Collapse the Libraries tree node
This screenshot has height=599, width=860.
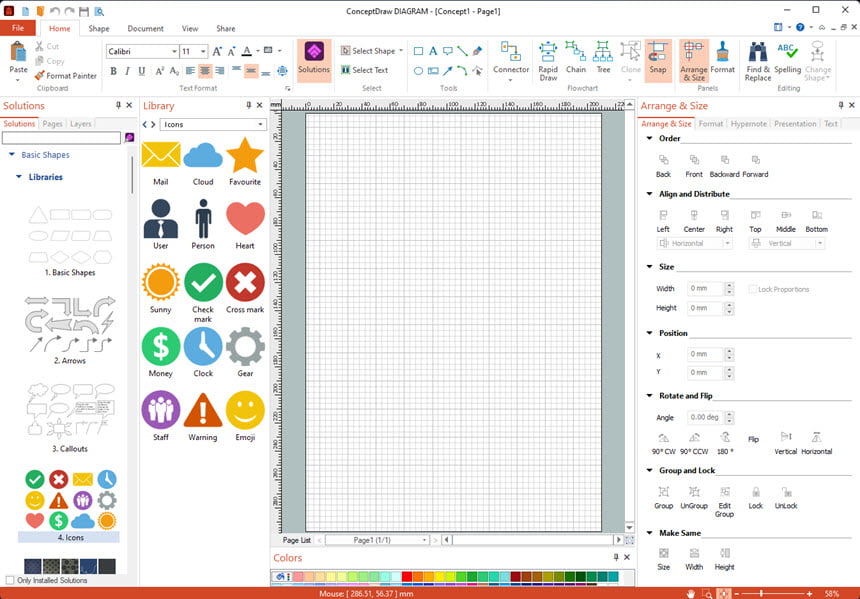tap(19, 177)
